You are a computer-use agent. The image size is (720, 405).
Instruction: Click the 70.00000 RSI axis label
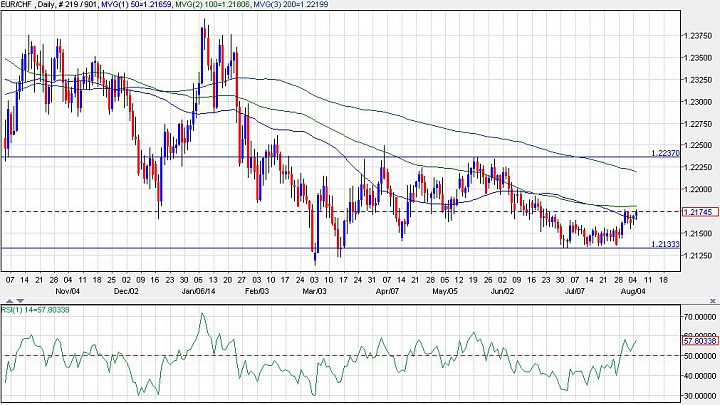click(700, 317)
